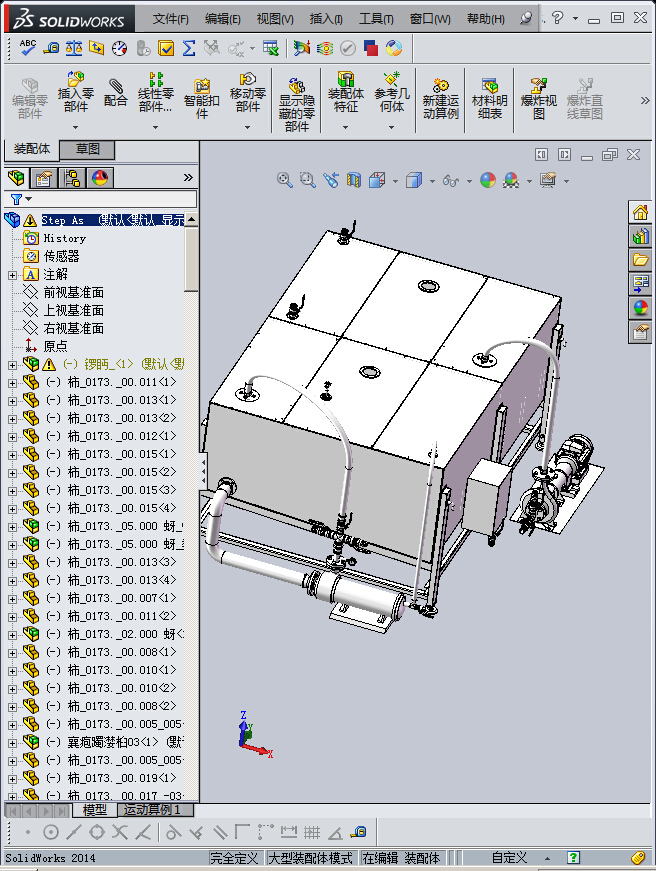Open the view settings monitor dropdown
This screenshot has width=656, height=871.
(x=567, y=181)
